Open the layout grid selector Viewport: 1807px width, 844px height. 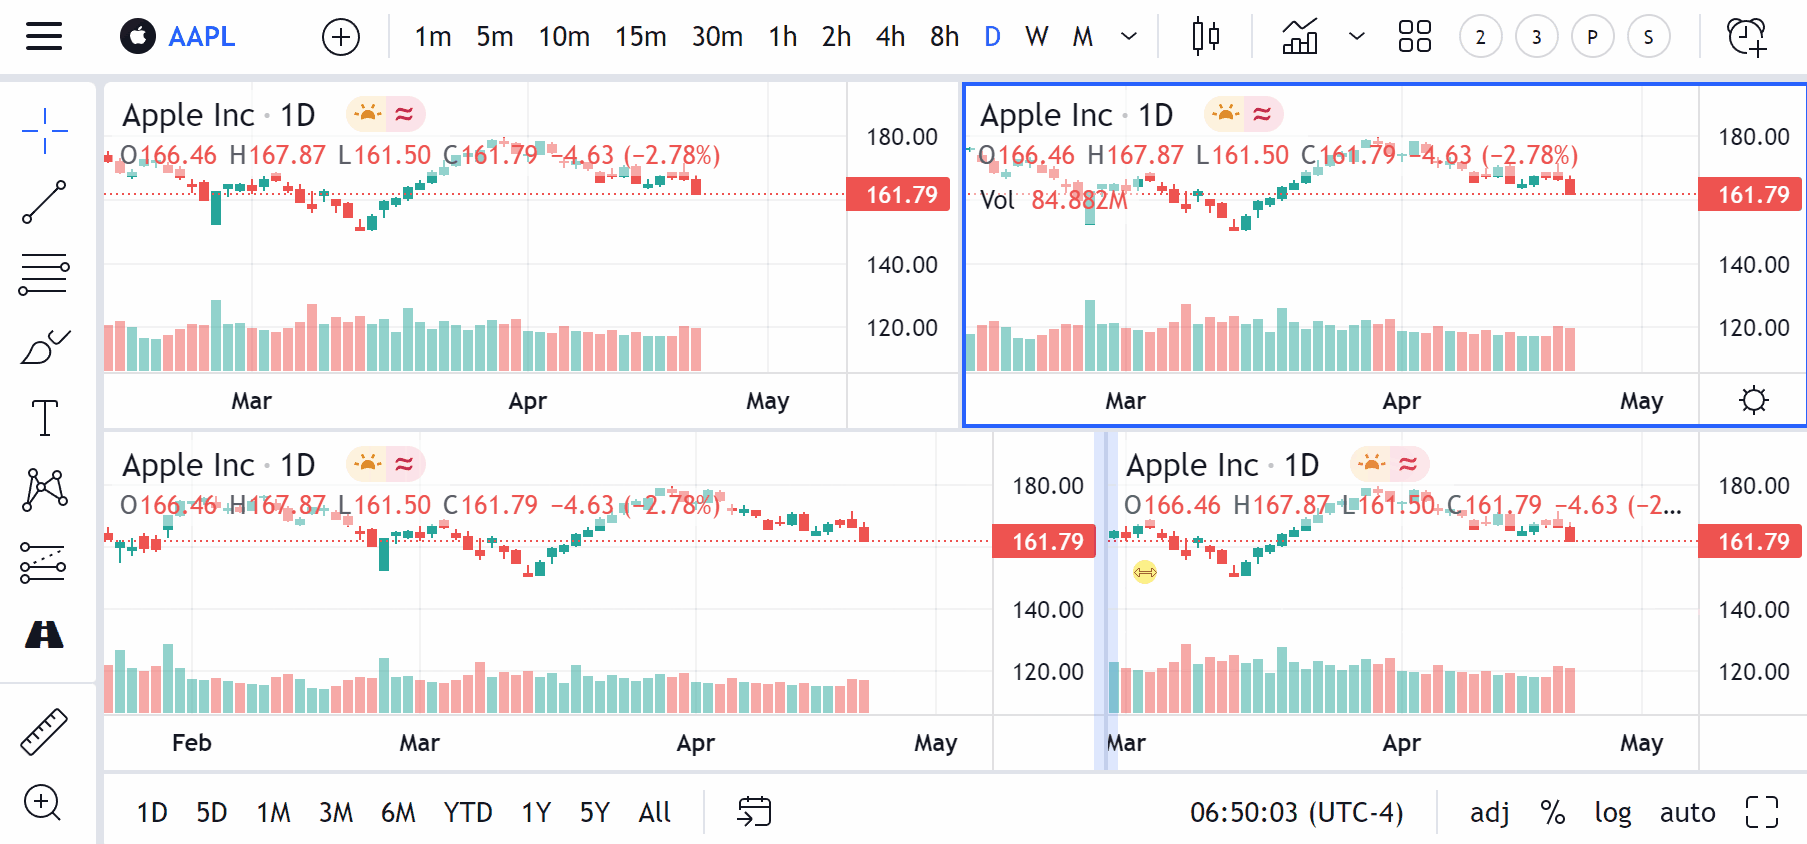coord(1414,37)
